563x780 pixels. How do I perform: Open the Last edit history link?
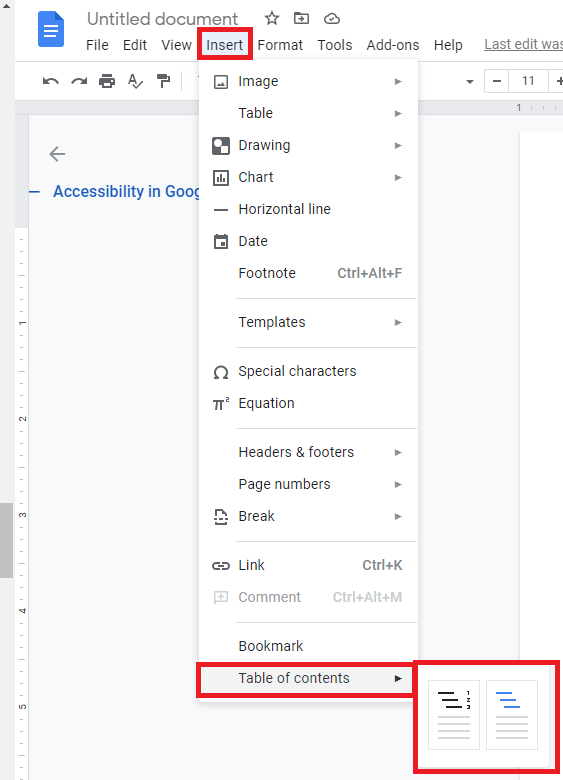click(x=523, y=44)
